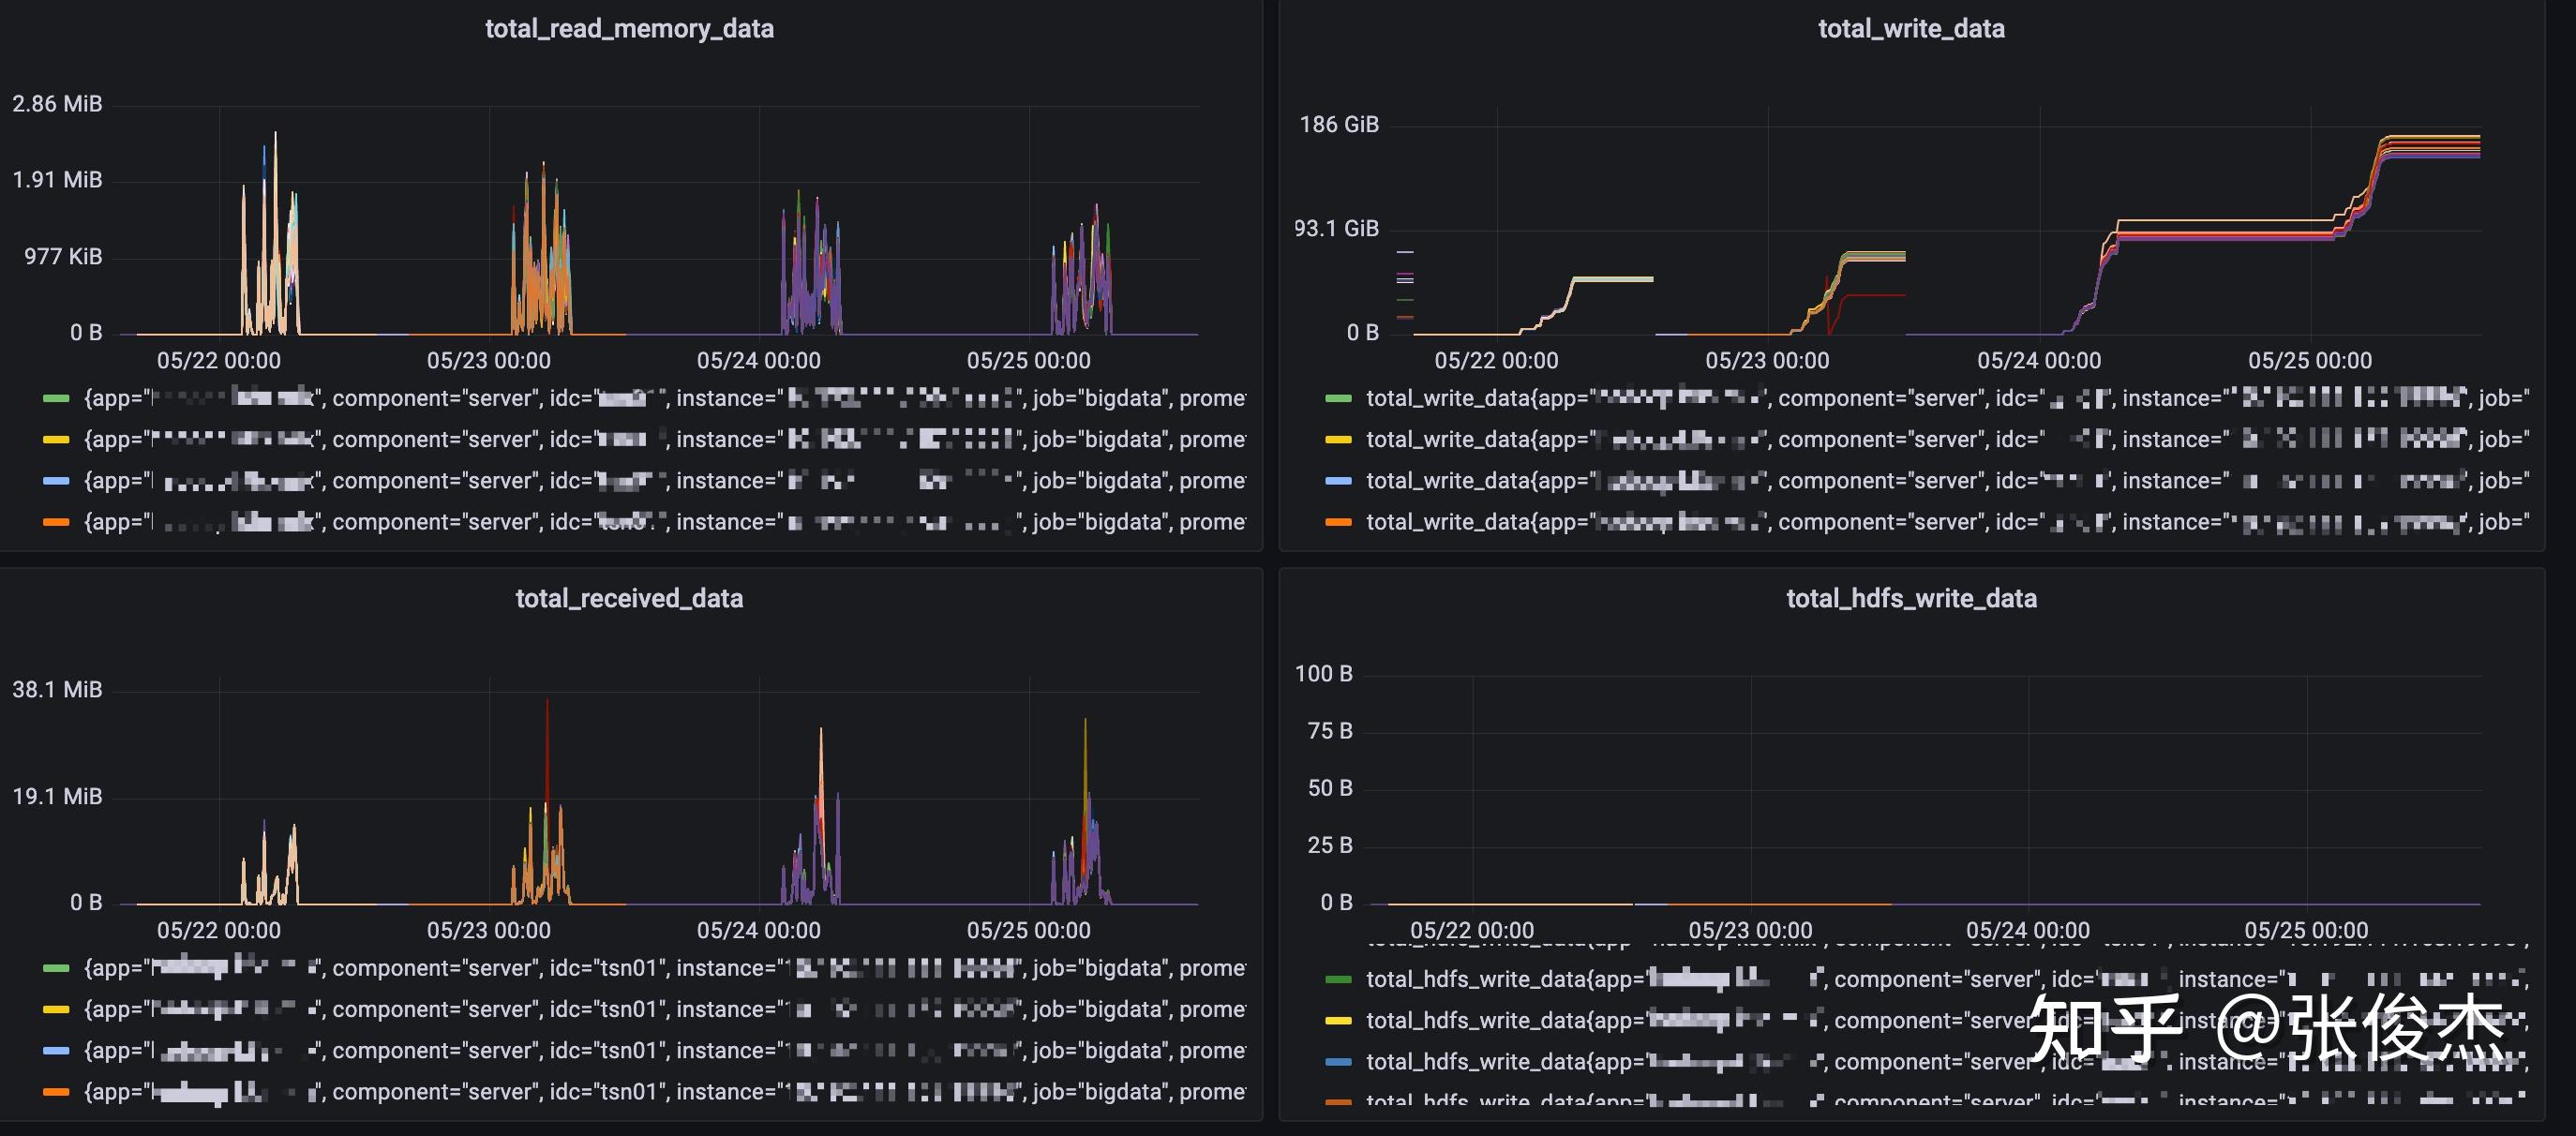Click green legend swatch in total_write_data panel
This screenshot has width=2576, height=1136.
pos(1338,398)
